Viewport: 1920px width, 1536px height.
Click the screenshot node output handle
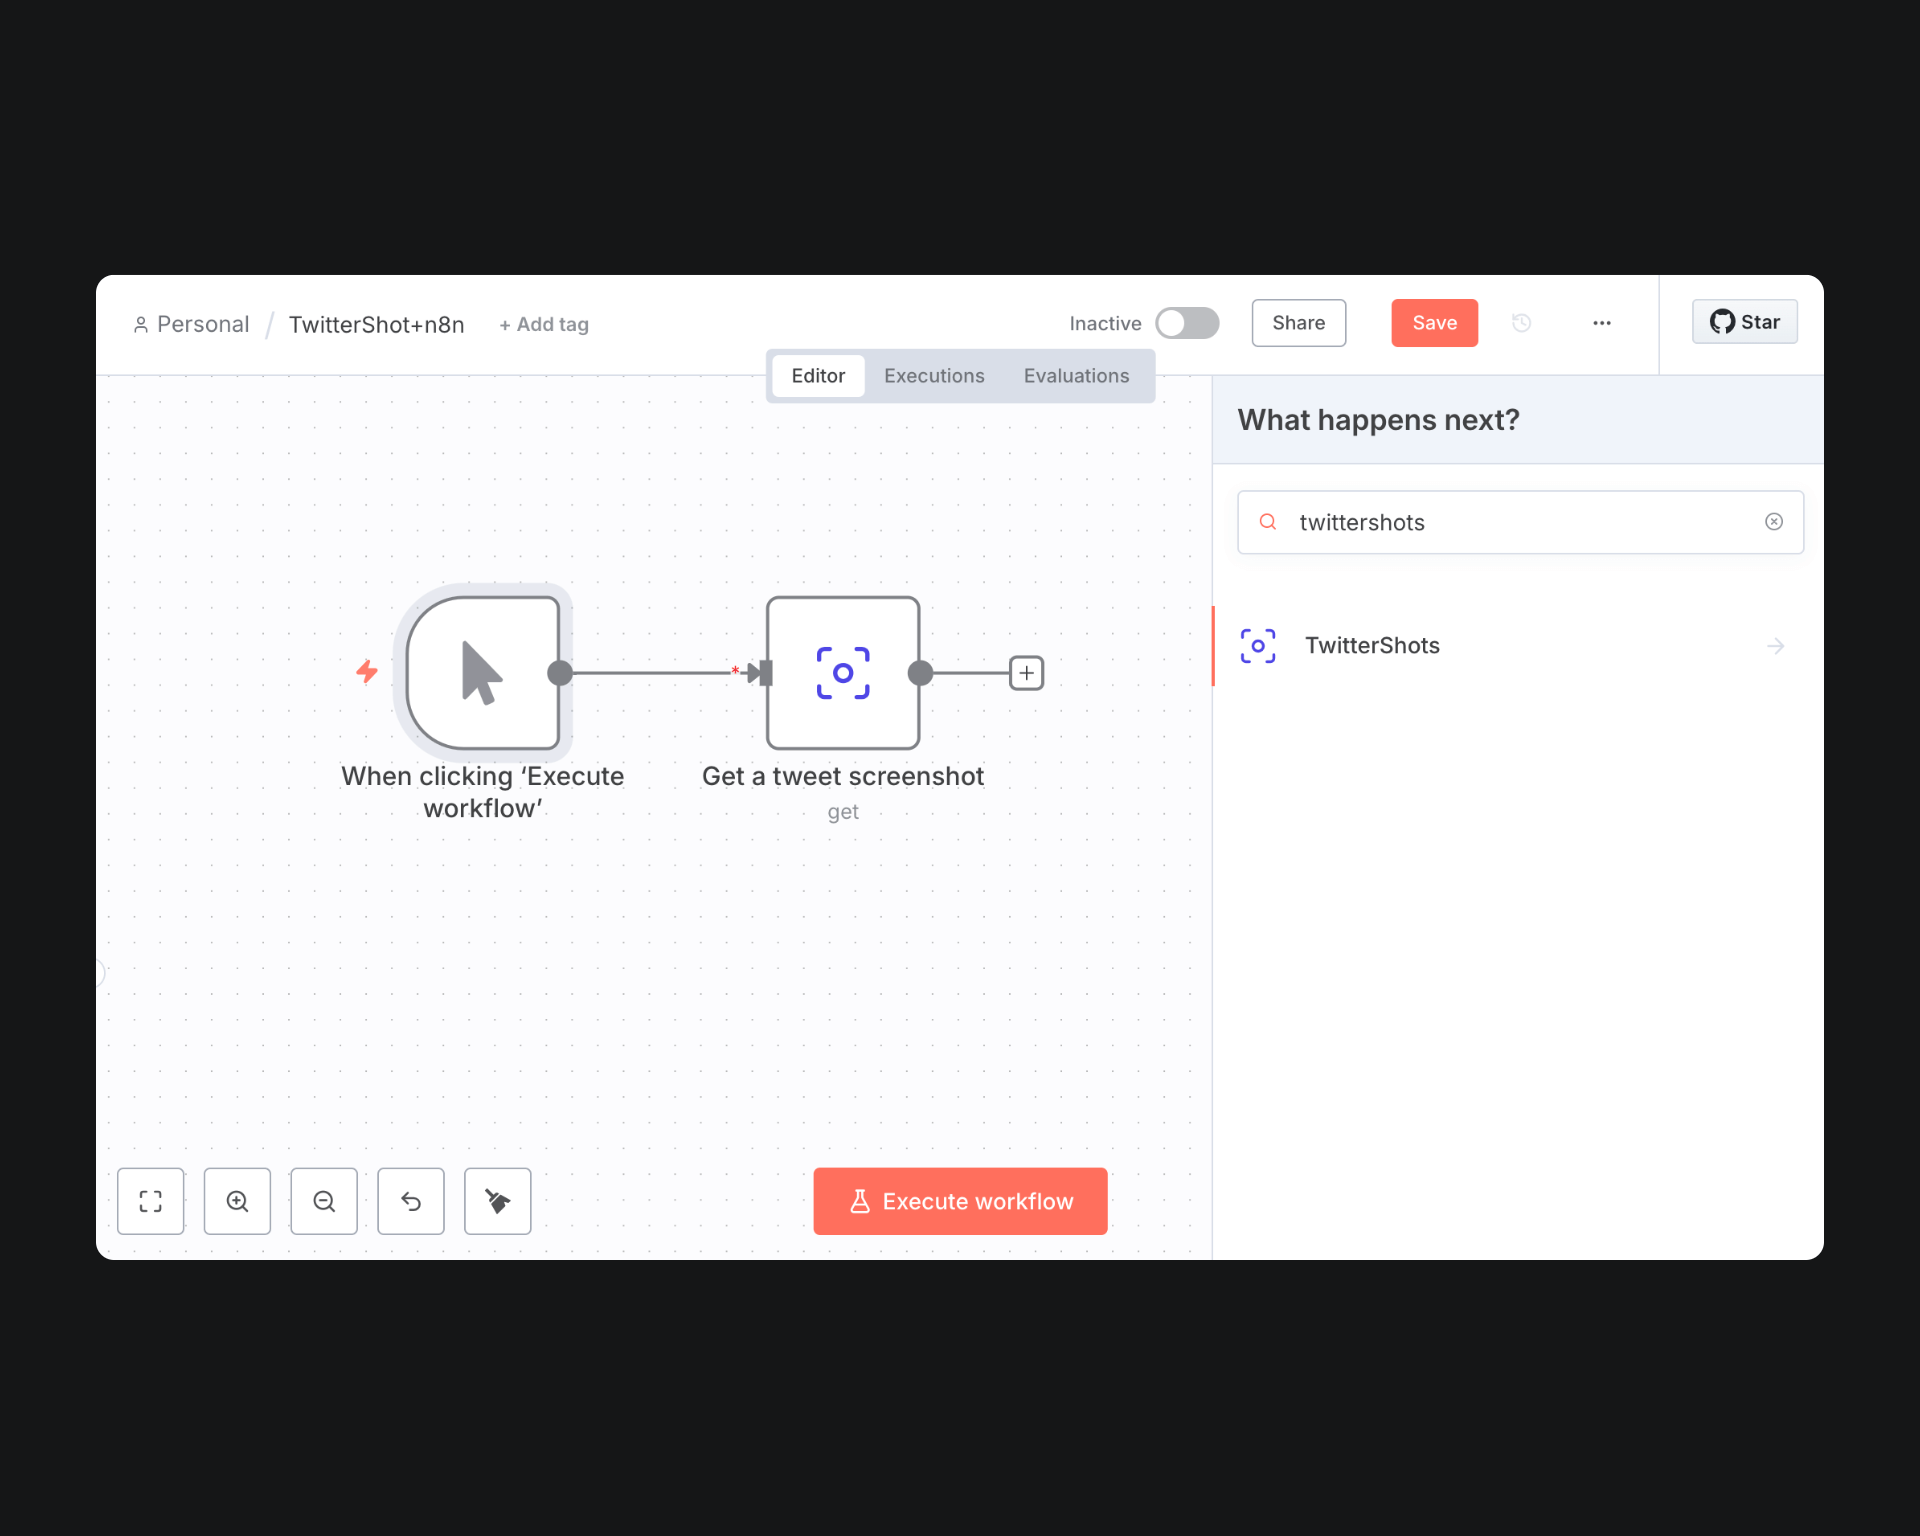(x=920, y=673)
